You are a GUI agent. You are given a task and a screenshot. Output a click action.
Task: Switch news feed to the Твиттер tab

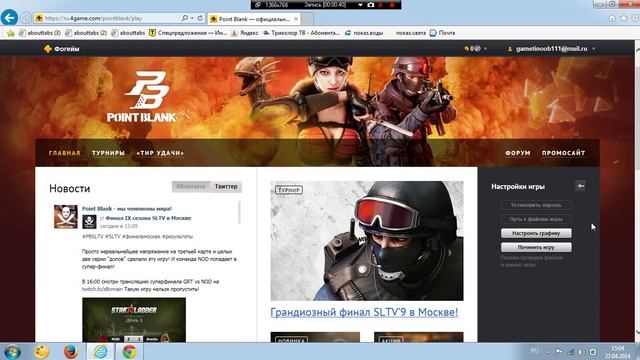pos(226,187)
